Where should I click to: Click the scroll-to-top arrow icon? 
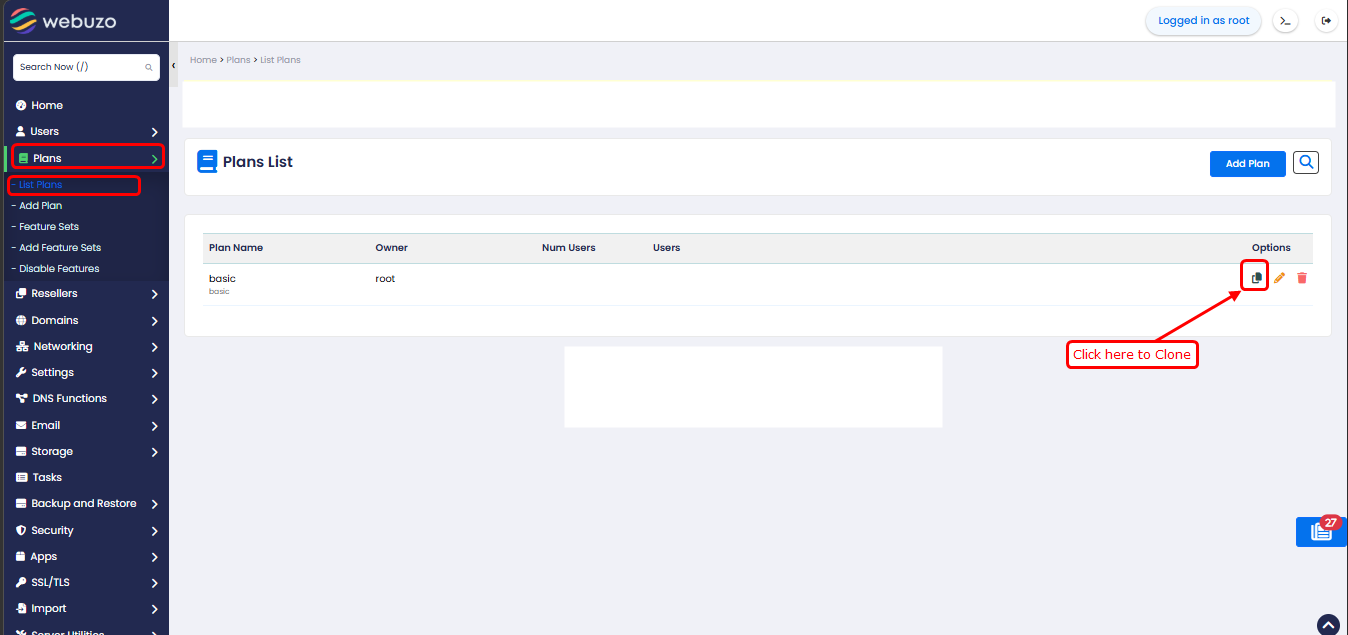[x=1327, y=624]
